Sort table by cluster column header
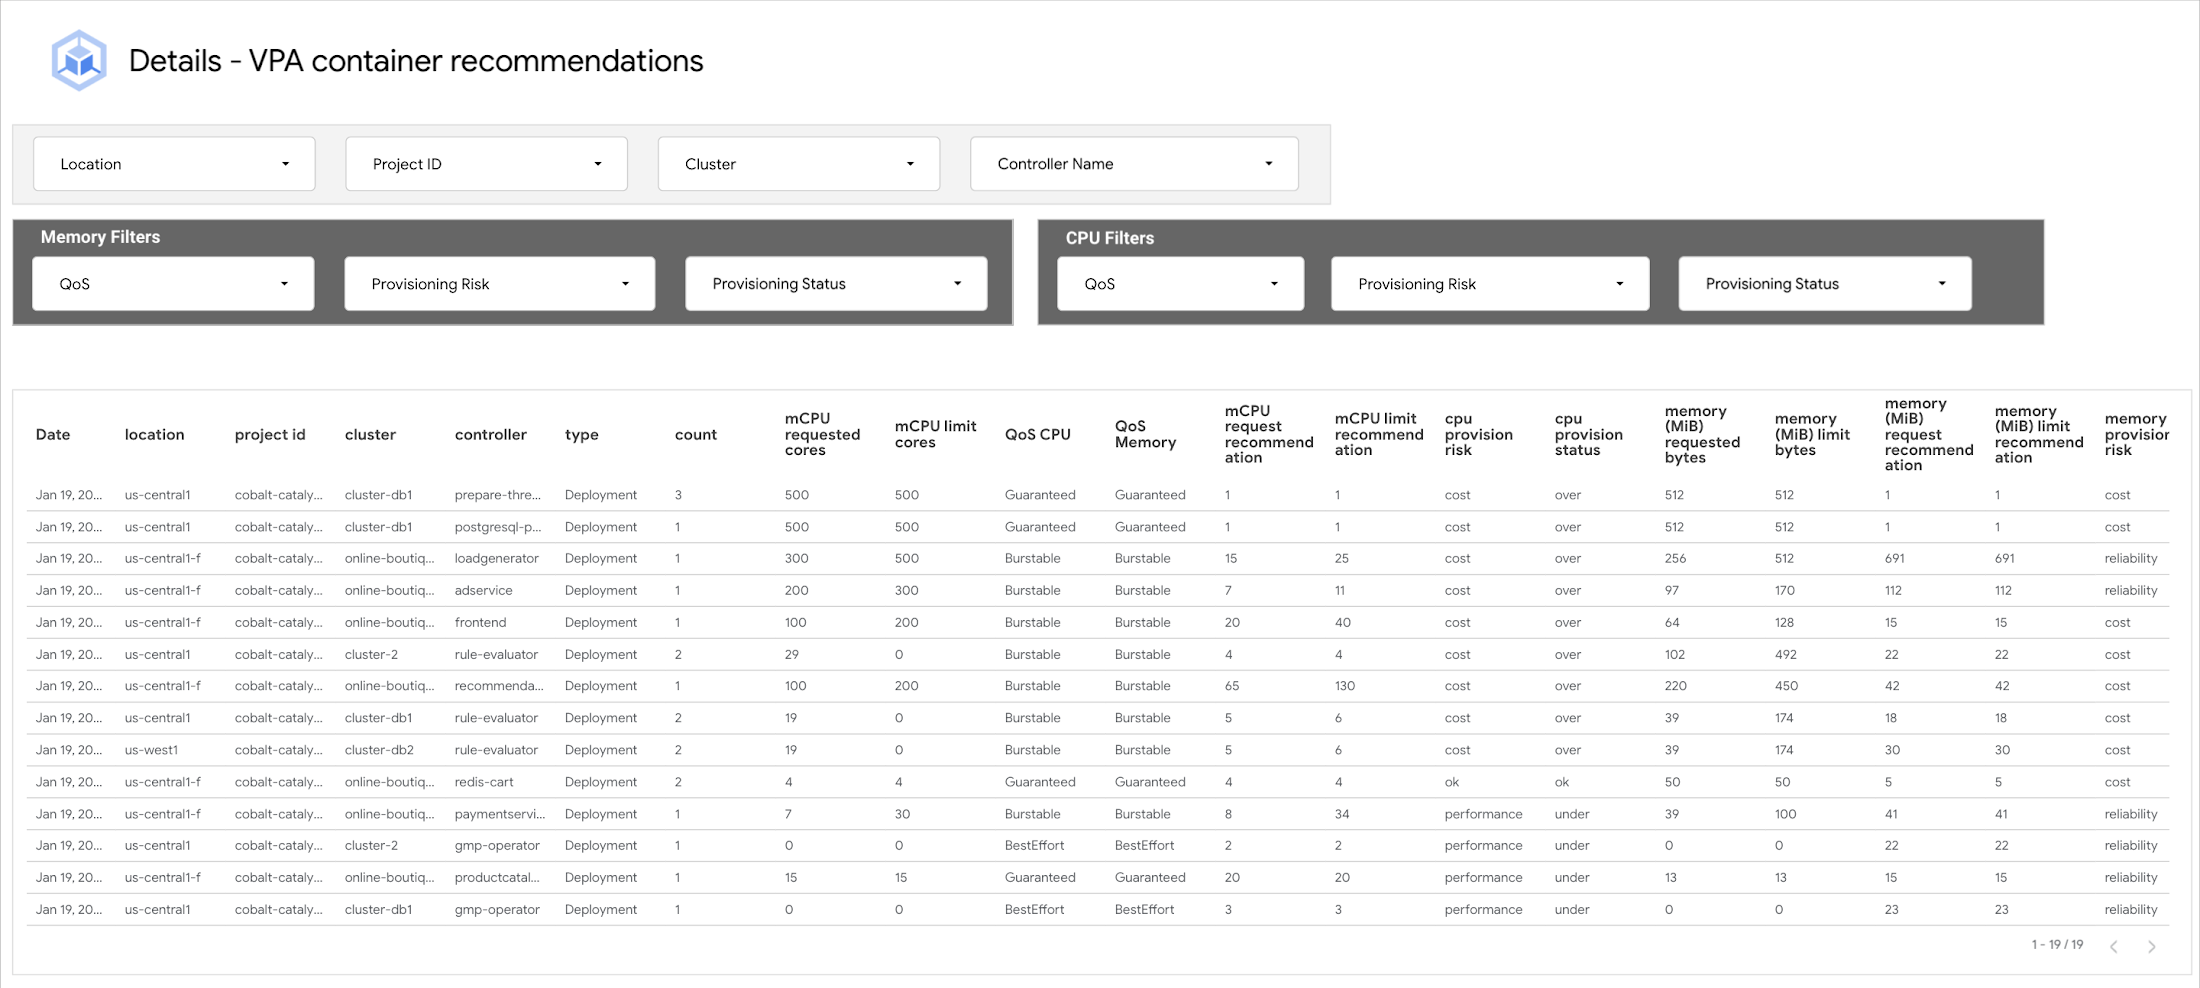2200x988 pixels. 370,435
